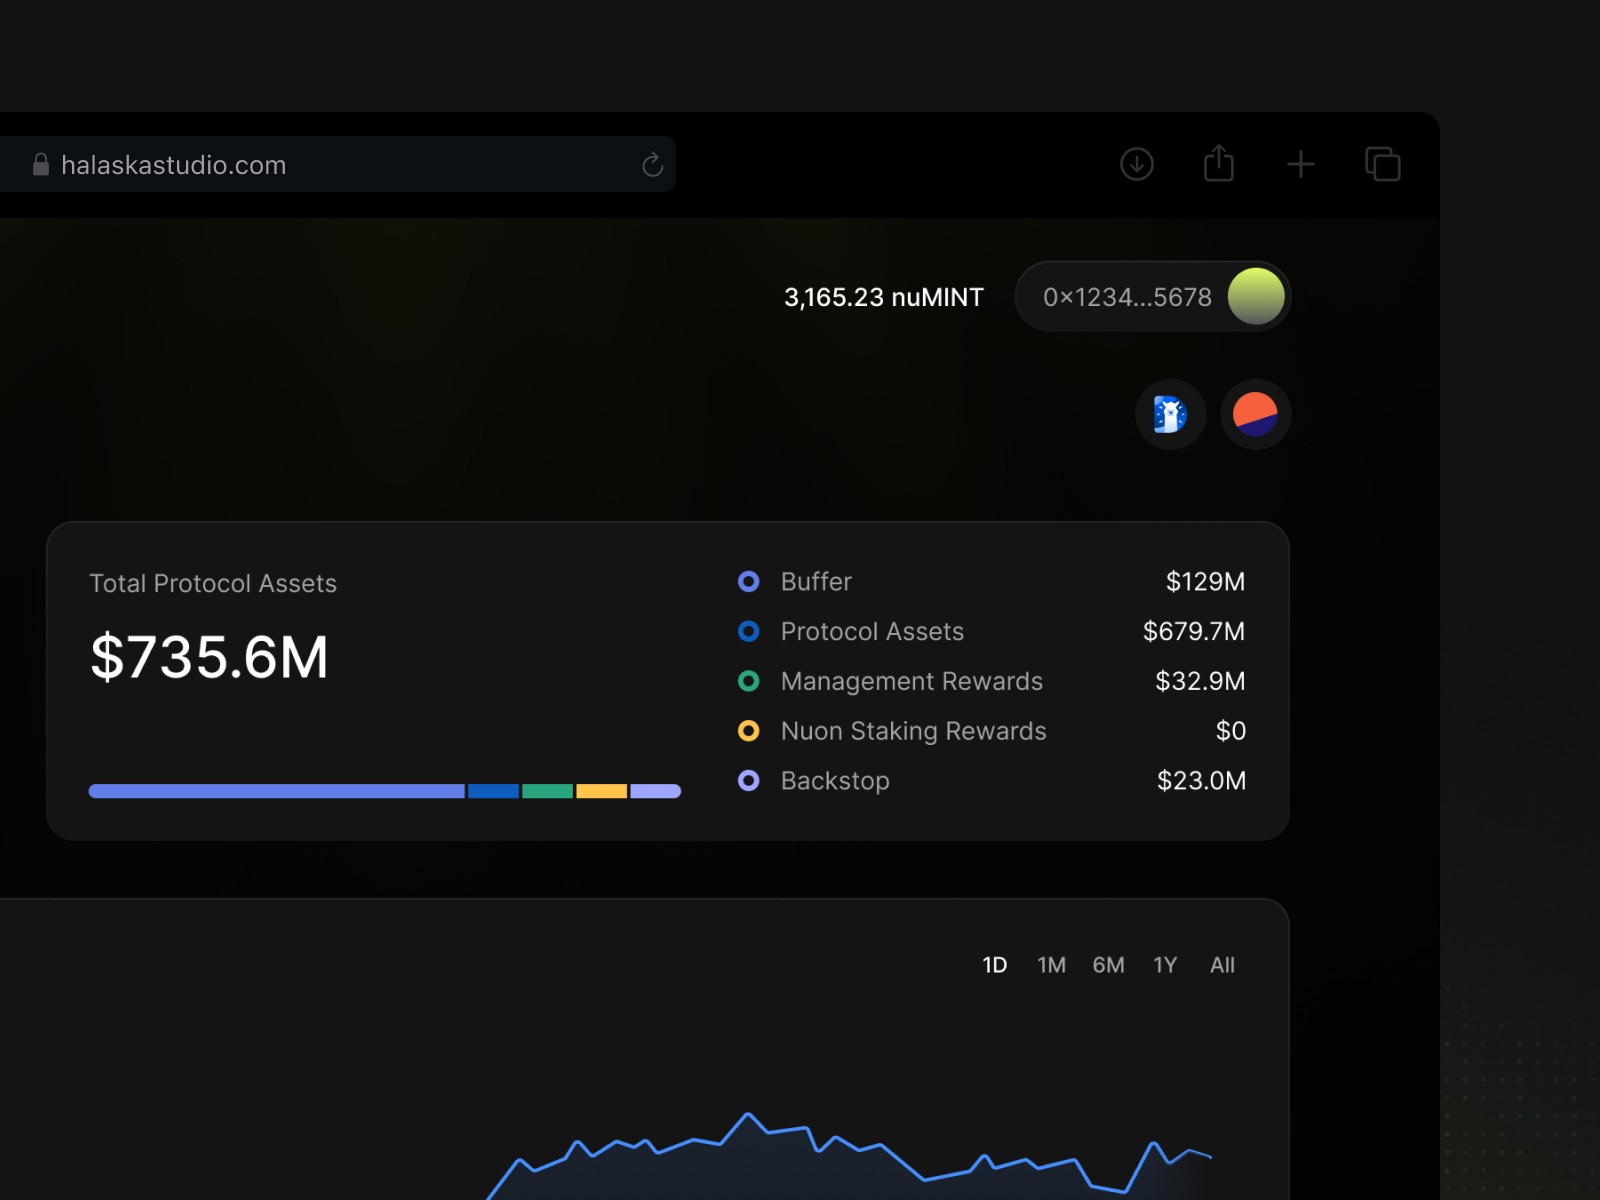
Task: Show the tab overview icon
Action: [x=1383, y=164]
